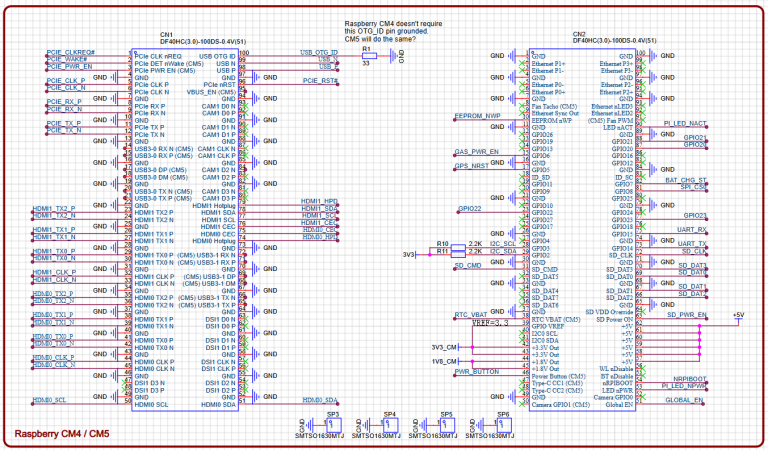
Task: Select the +5V power port symbol
Action: tap(738, 317)
